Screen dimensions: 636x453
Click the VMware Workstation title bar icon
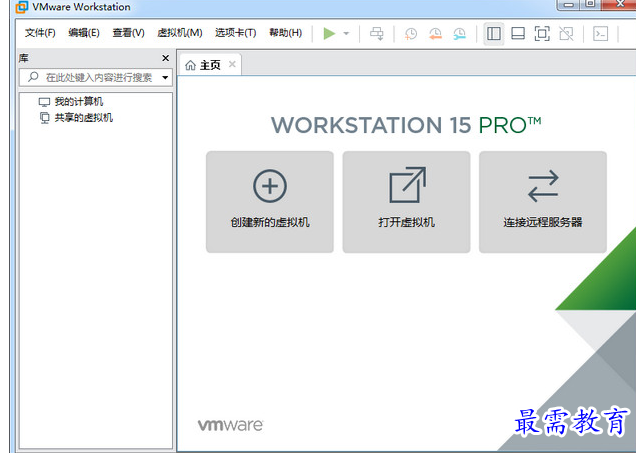21,6
